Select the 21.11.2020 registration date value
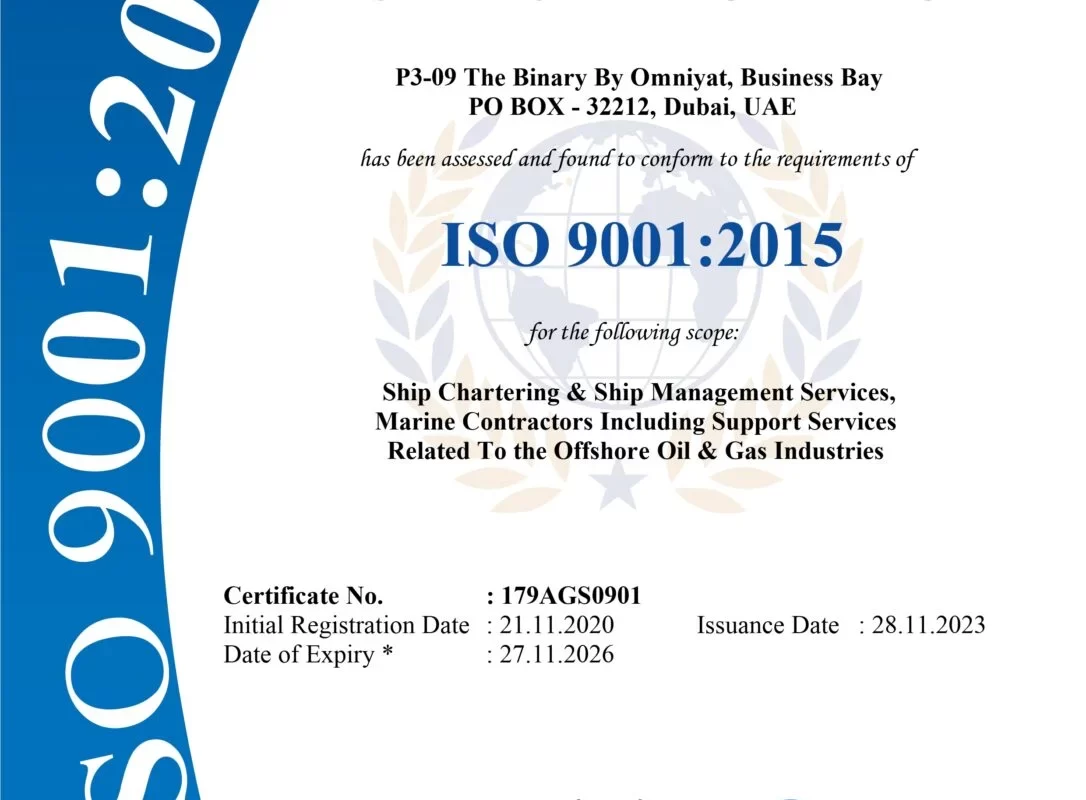1086x800 pixels. tap(556, 626)
